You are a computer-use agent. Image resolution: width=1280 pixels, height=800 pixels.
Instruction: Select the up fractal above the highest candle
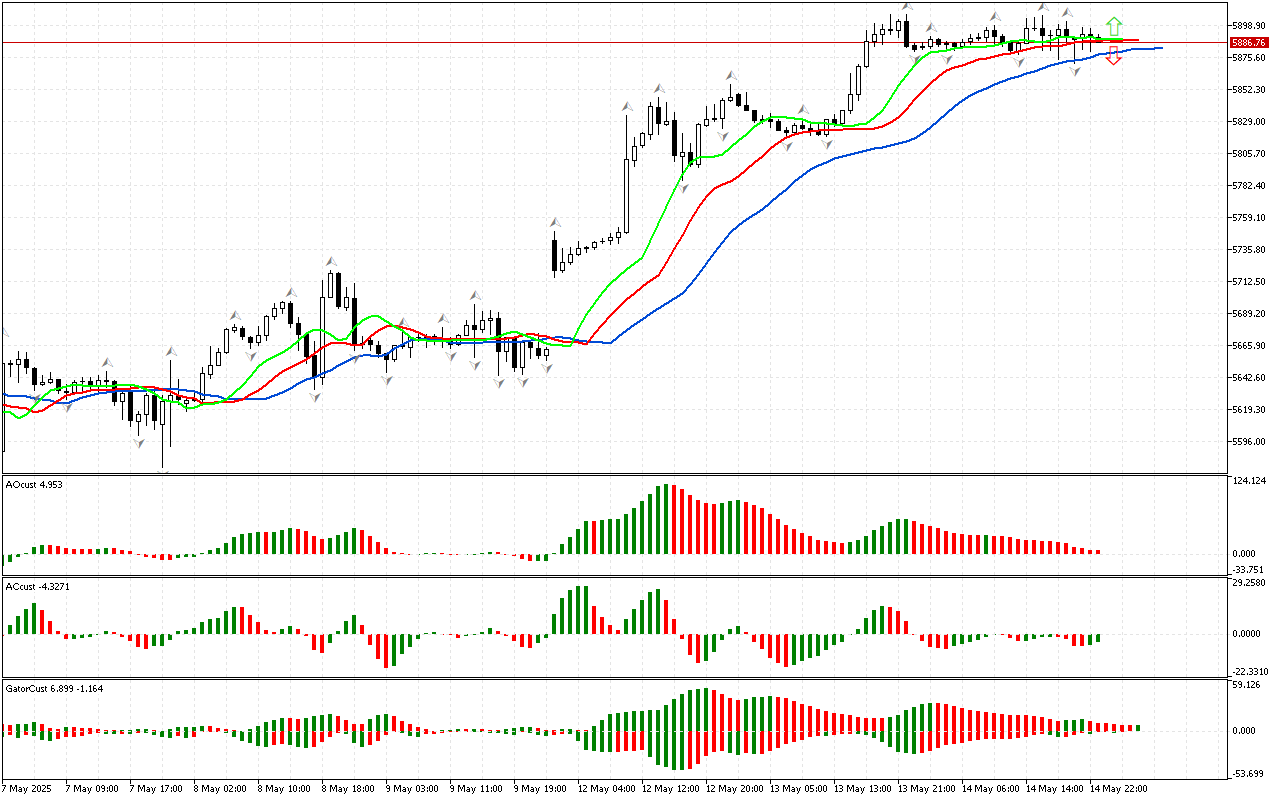906,7
